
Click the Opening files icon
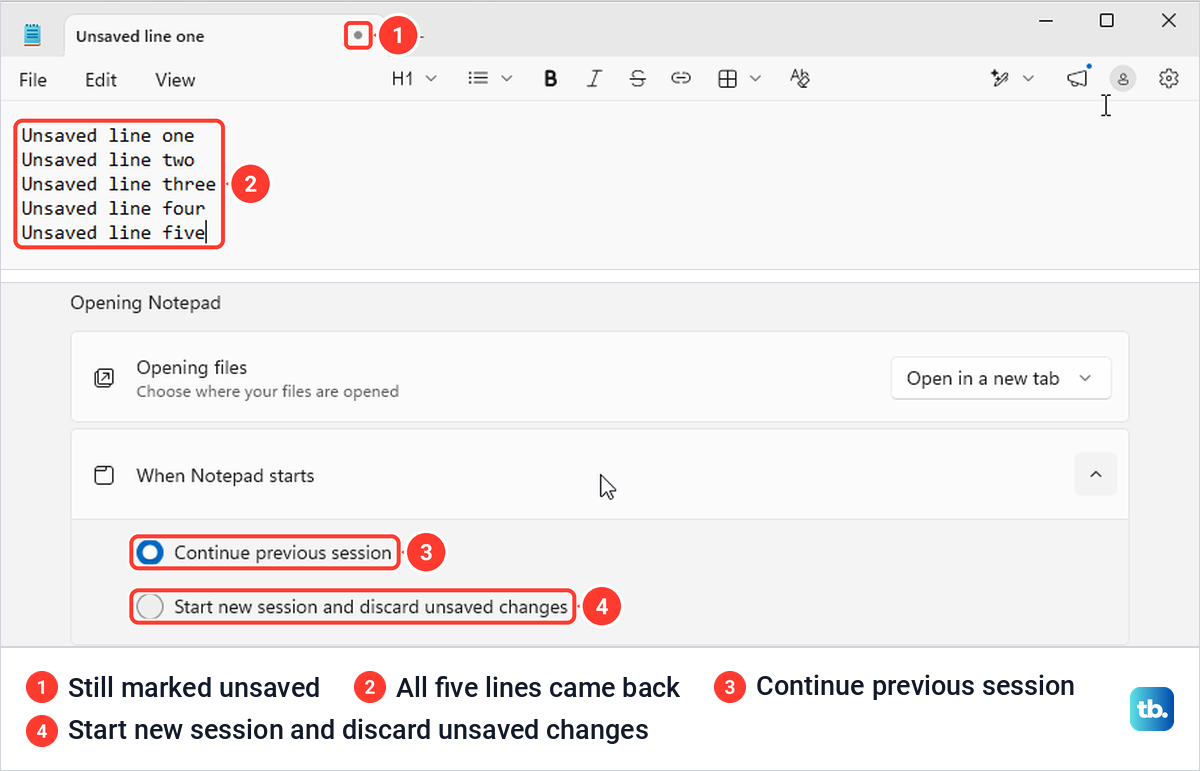[104, 378]
